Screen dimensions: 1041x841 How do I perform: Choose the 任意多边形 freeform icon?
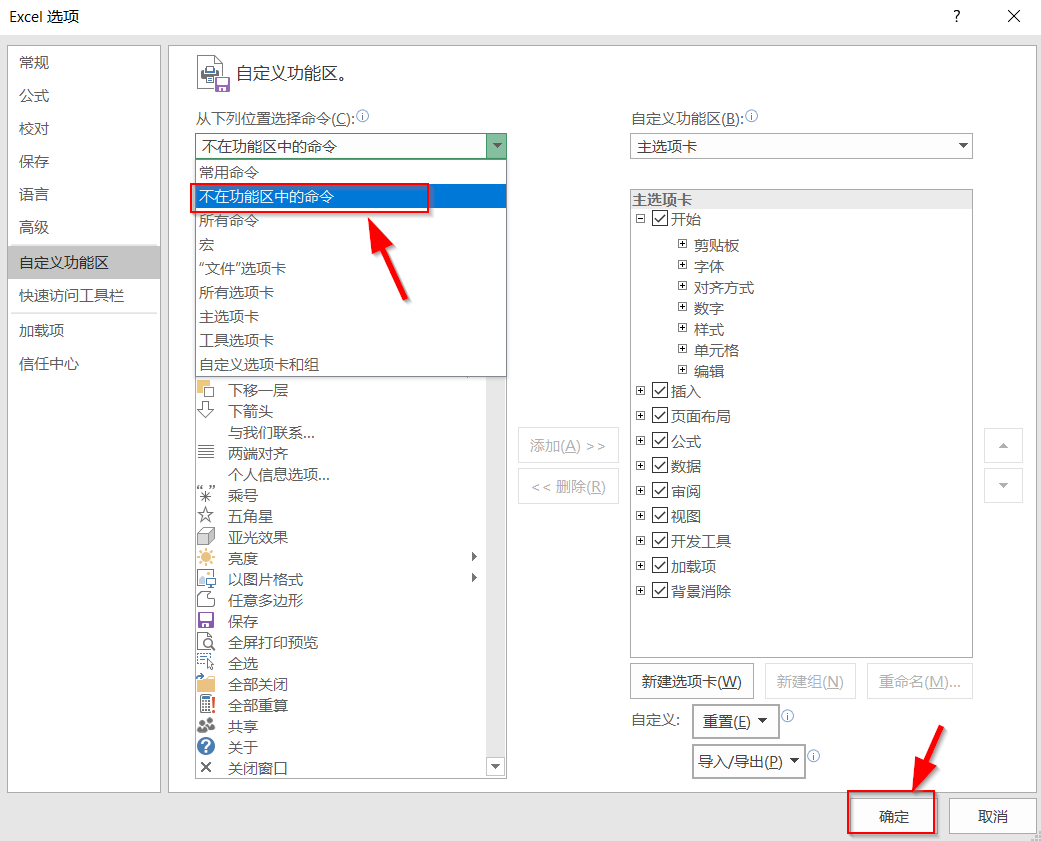coord(206,599)
